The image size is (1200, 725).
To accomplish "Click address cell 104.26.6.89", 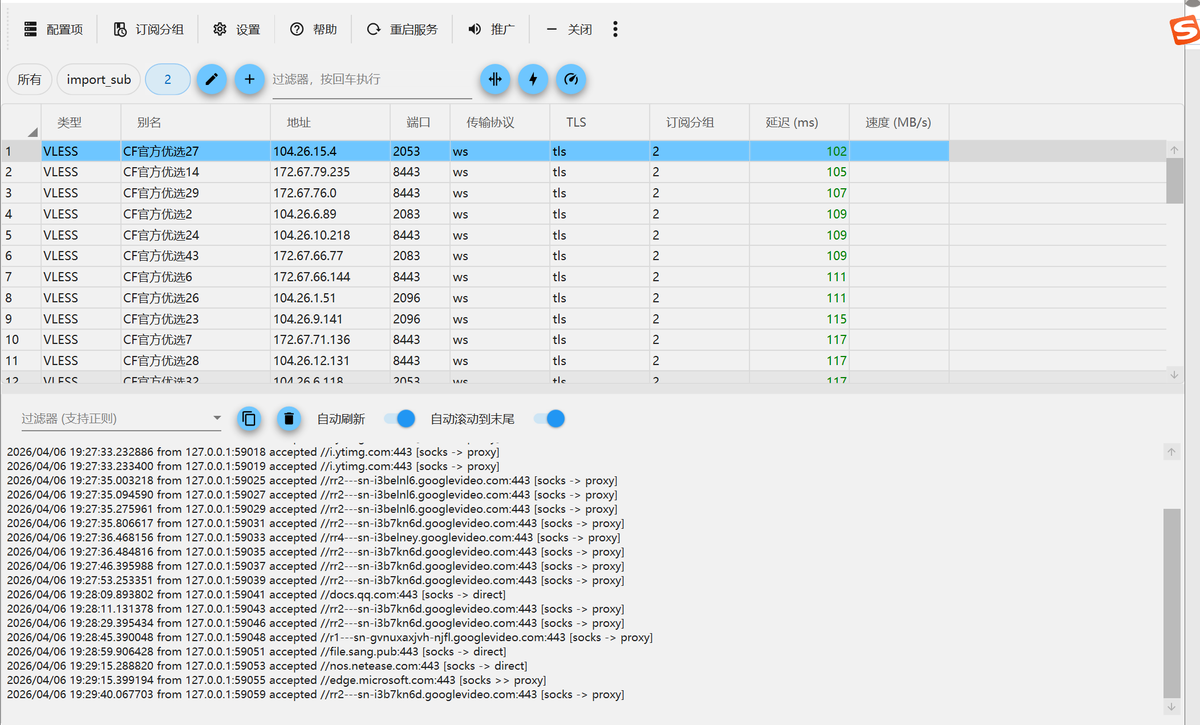I will click(x=330, y=214).
